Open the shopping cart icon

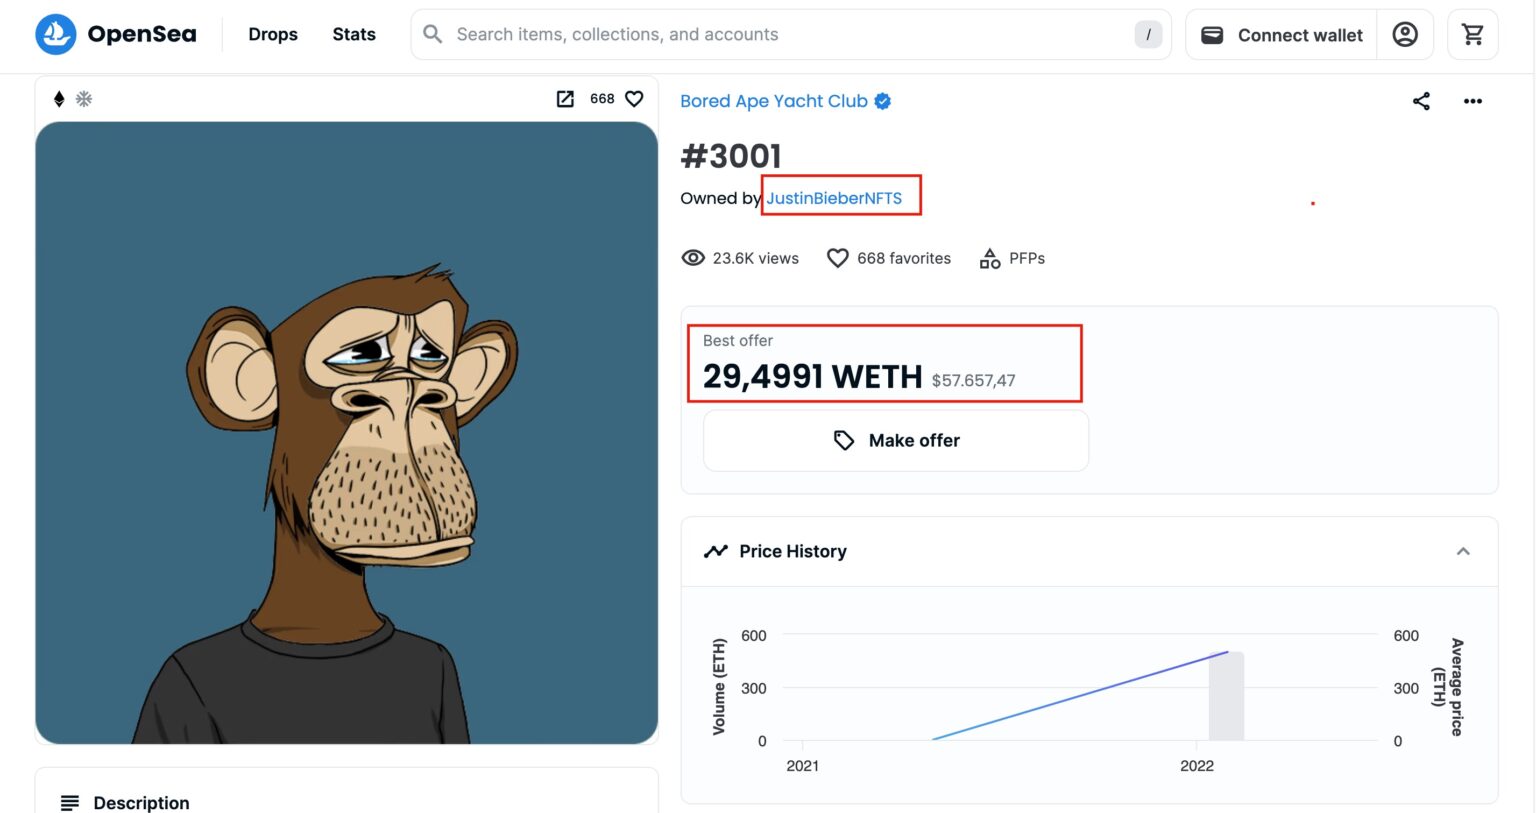tap(1472, 34)
